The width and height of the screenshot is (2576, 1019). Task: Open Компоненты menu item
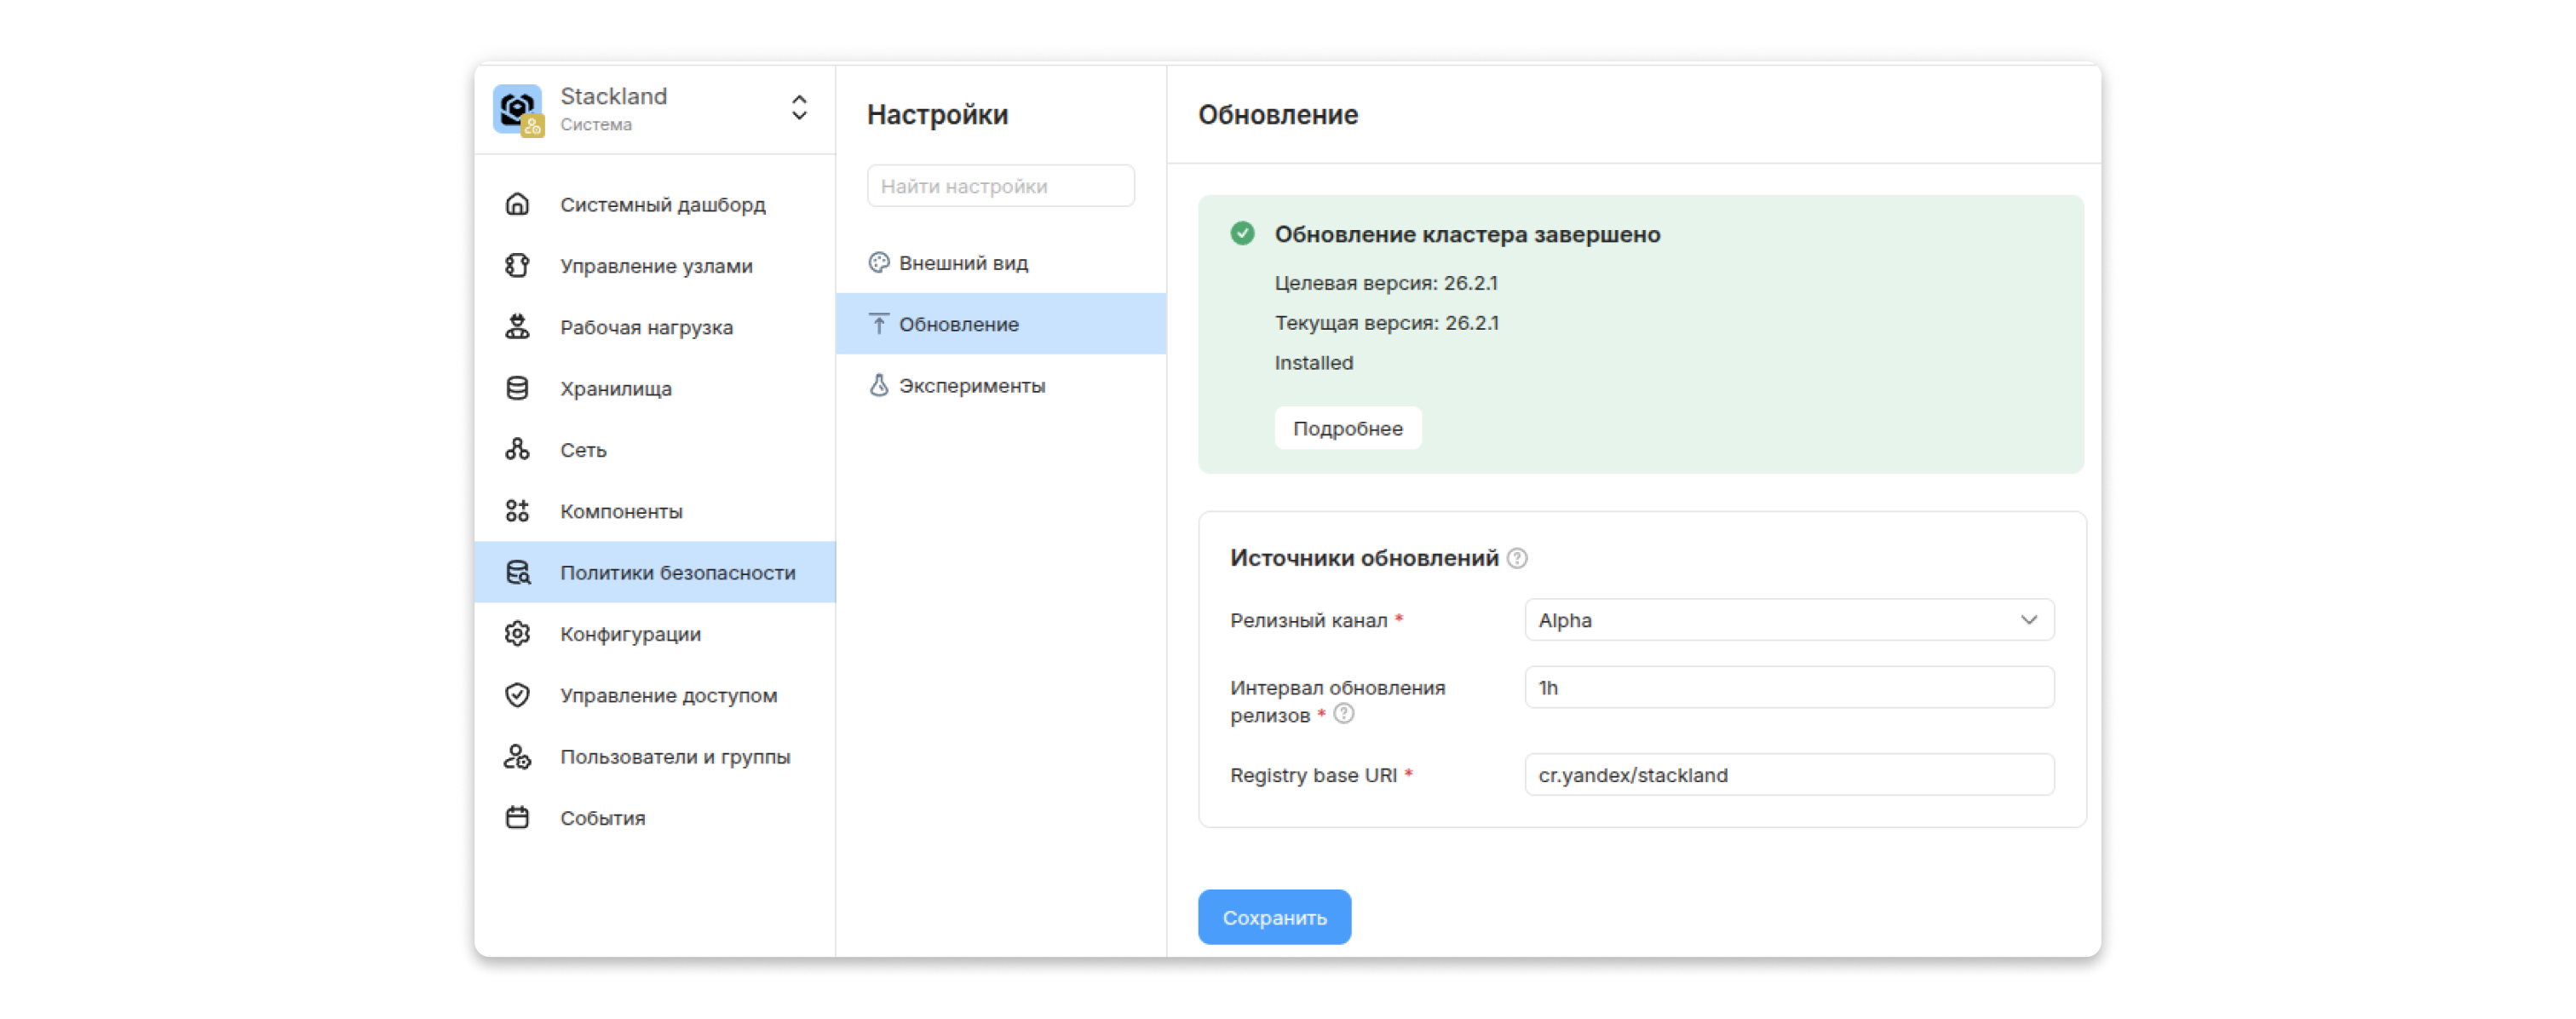[655, 510]
